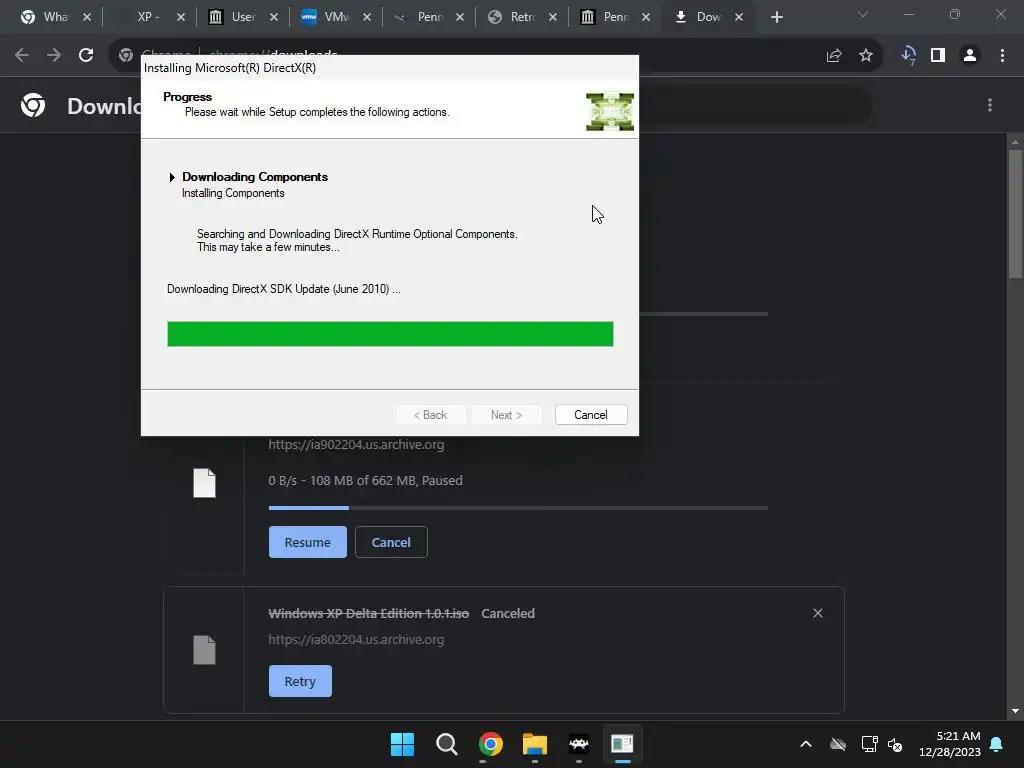Click the arrow beside Downloading Components
The width and height of the screenshot is (1024, 768).
[x=172, y=177]
